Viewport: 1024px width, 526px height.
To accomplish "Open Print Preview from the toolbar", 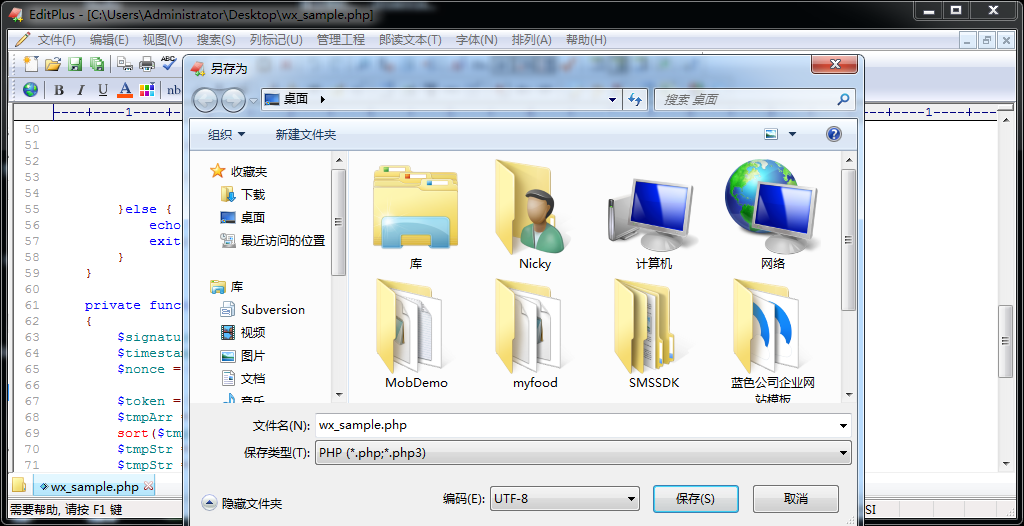I will coord(125,63).
